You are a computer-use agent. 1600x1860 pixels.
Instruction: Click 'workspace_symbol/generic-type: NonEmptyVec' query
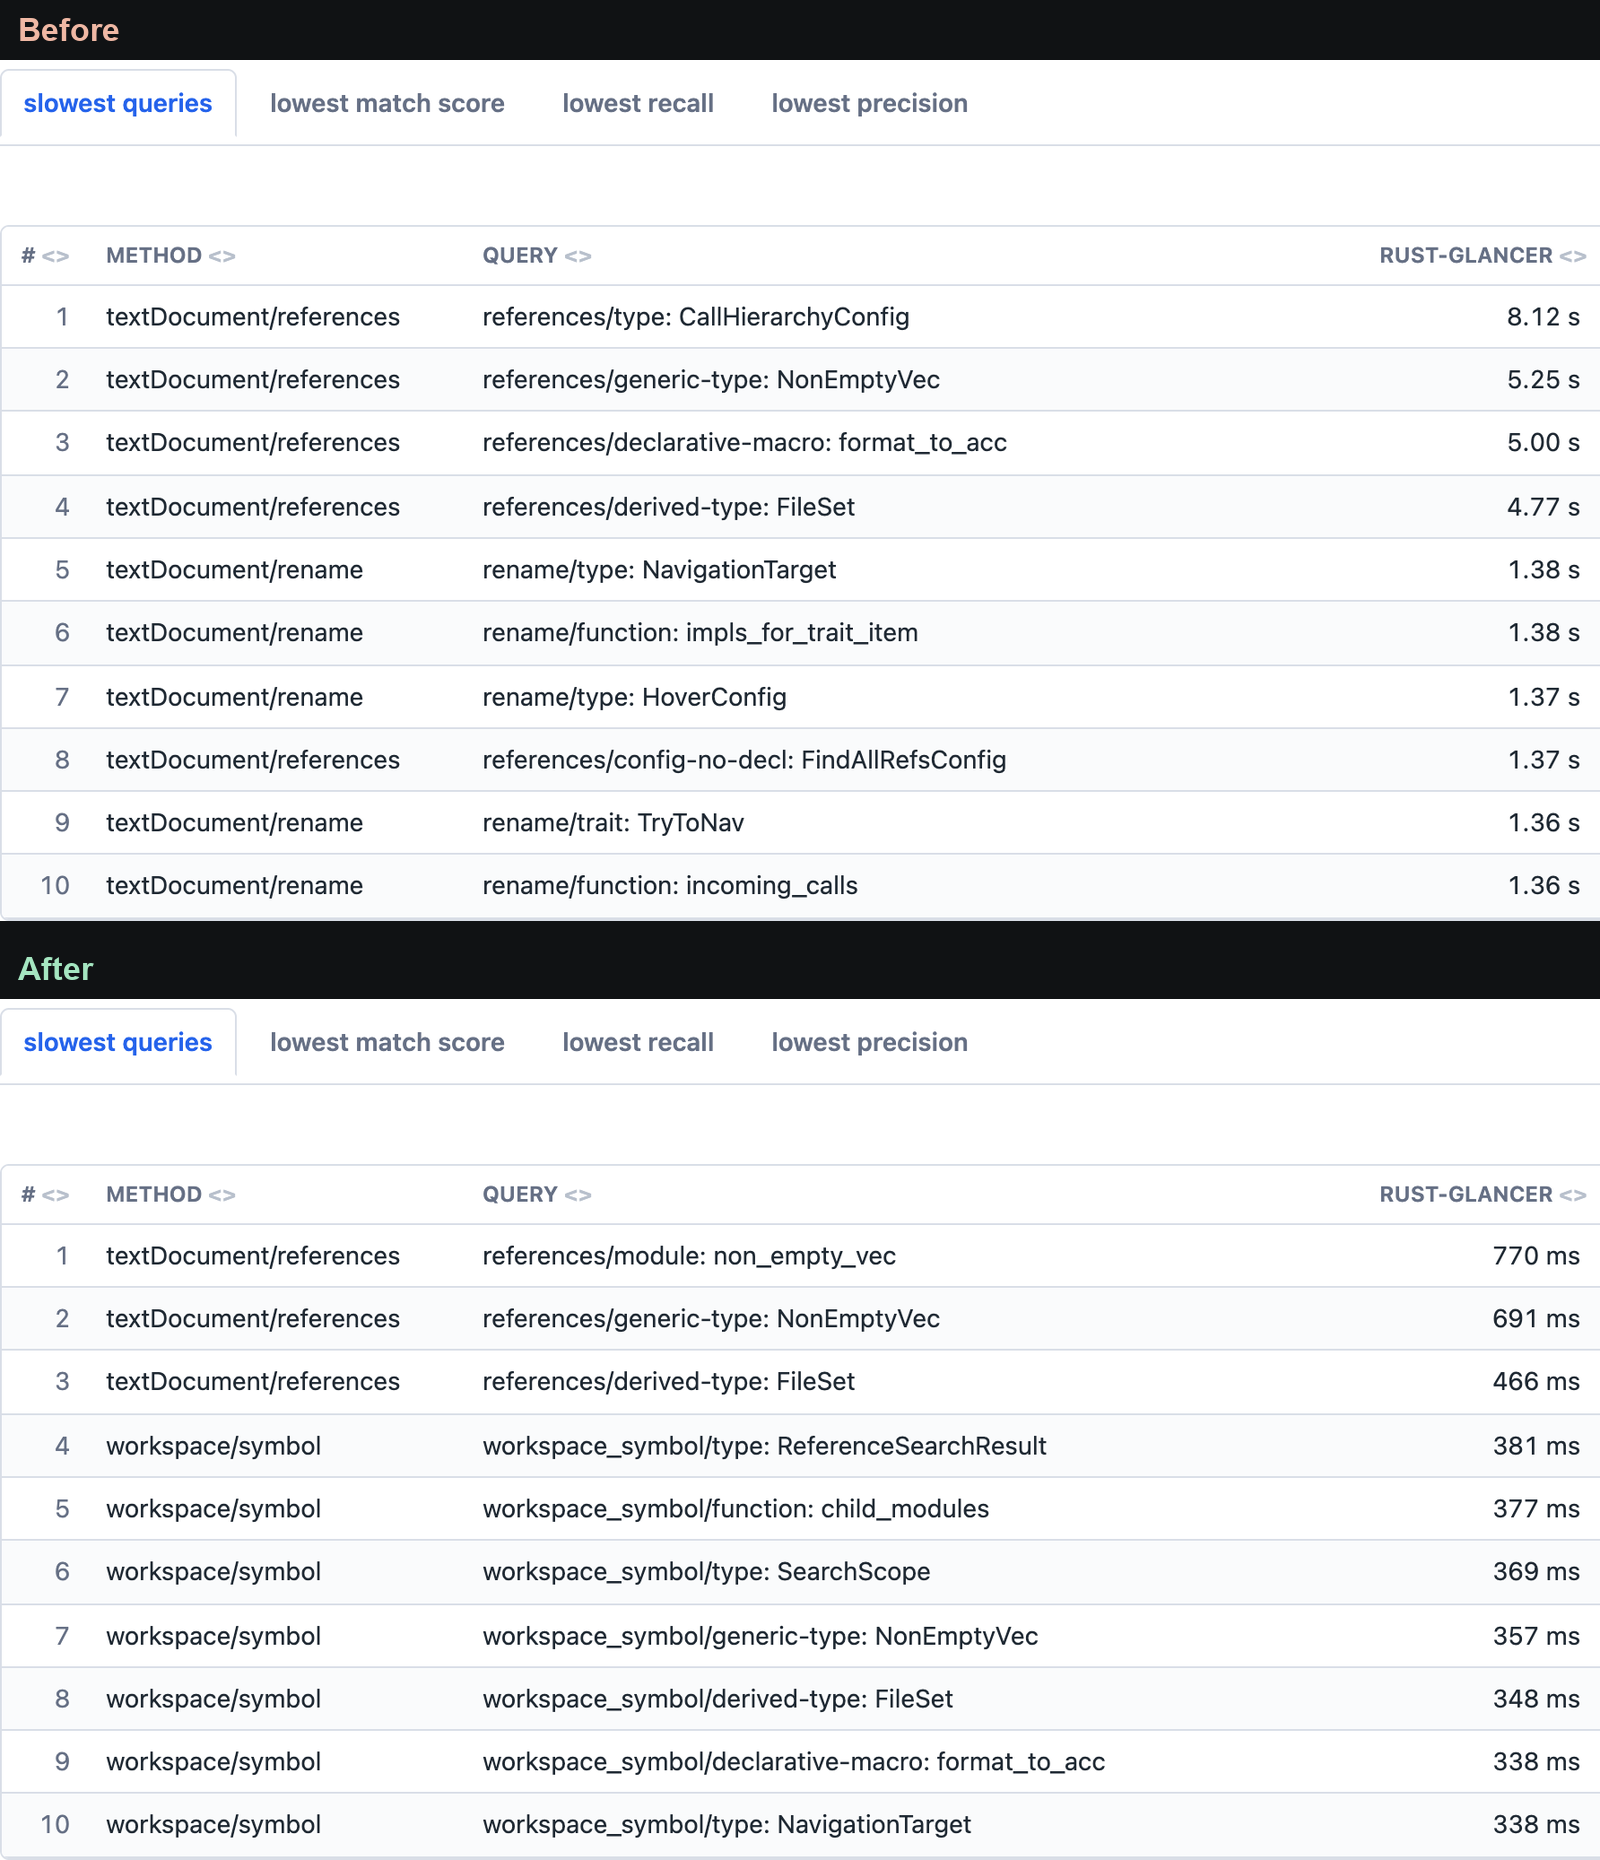(x=760, y=1636)
